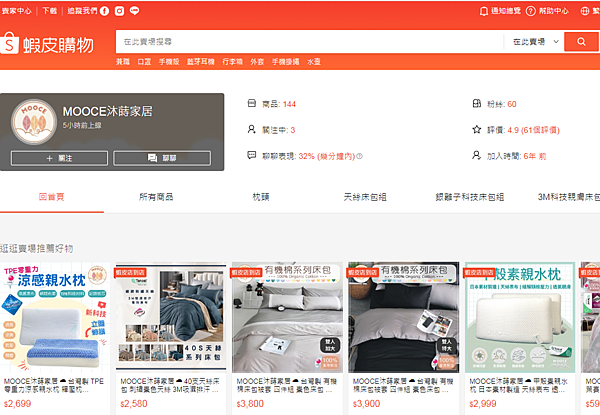Open the LINE follow icon
Image resolution: width=600 pixels, height=415 pixels.
coord(134,11)
